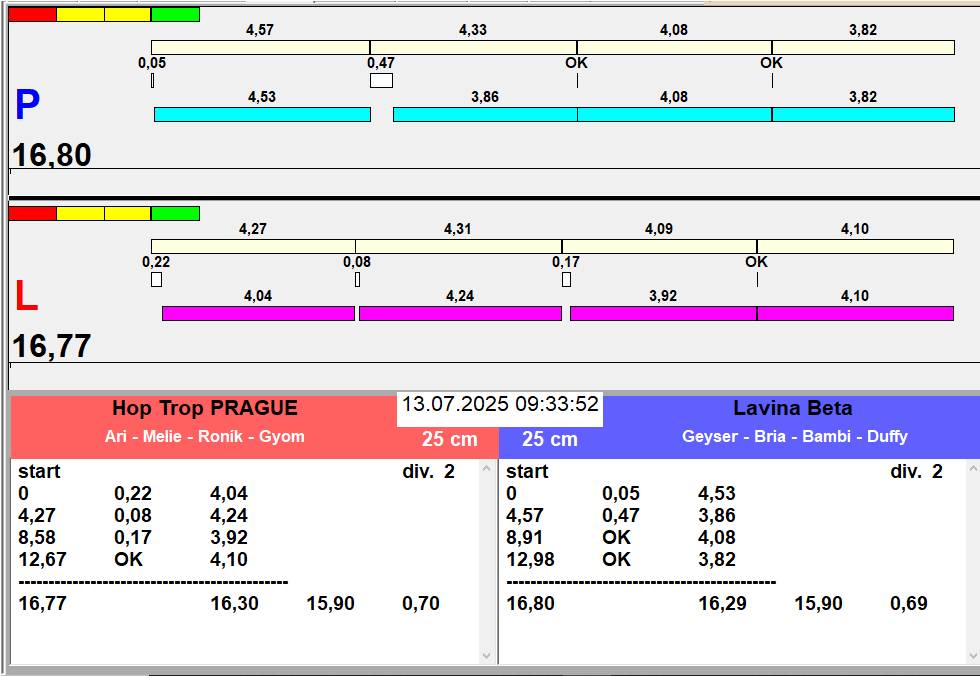Click the 0,22 start box in lane L
The height and width of the screenshot is (676, 980).
156,280
